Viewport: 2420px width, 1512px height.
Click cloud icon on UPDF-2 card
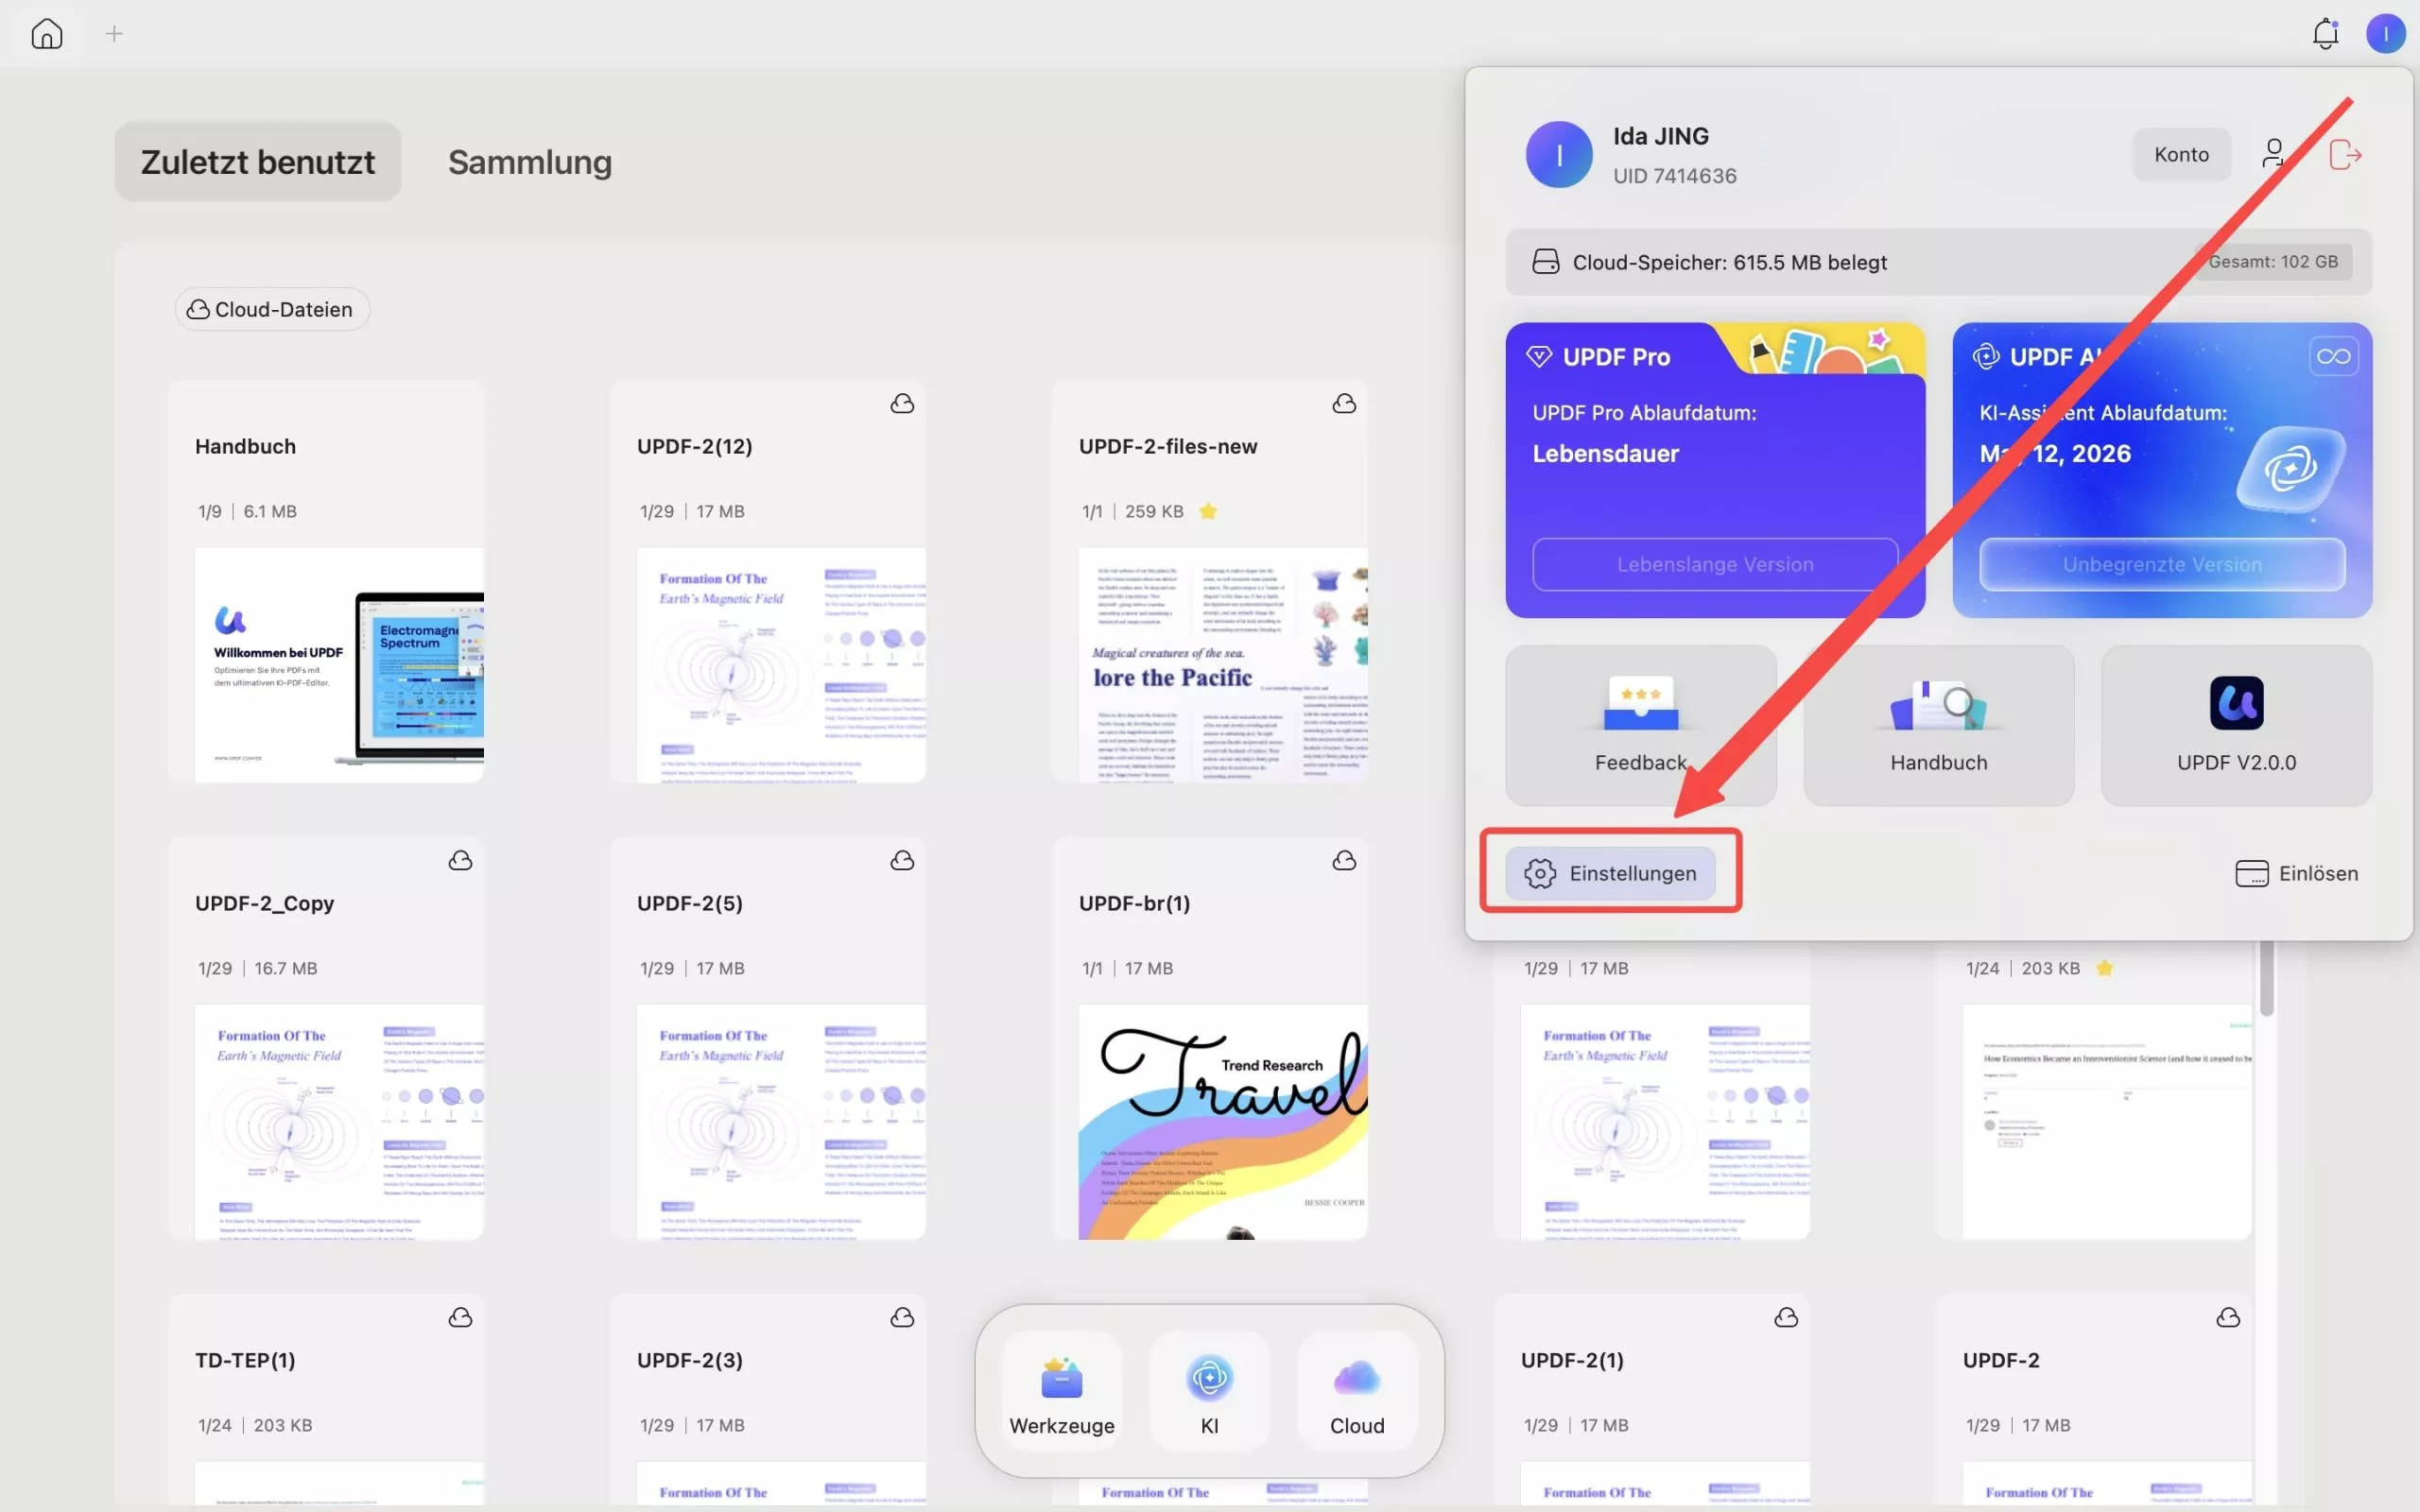click(2228, 1317)
